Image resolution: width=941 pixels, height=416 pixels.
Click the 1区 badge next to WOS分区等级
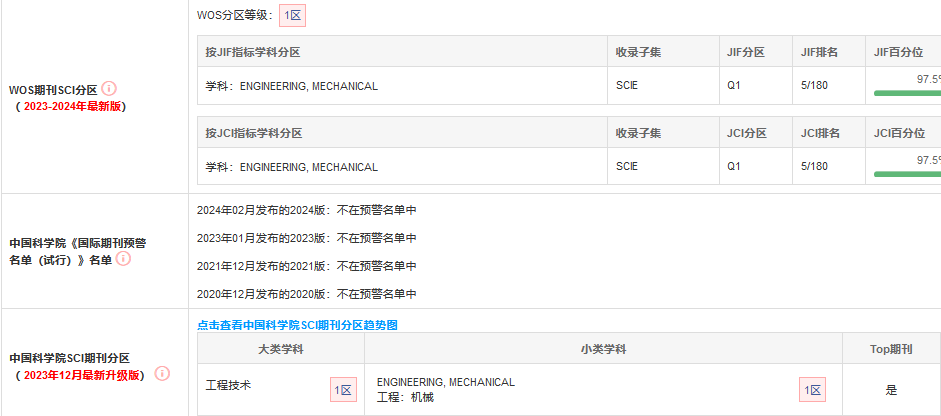click(x=292, y=15)
